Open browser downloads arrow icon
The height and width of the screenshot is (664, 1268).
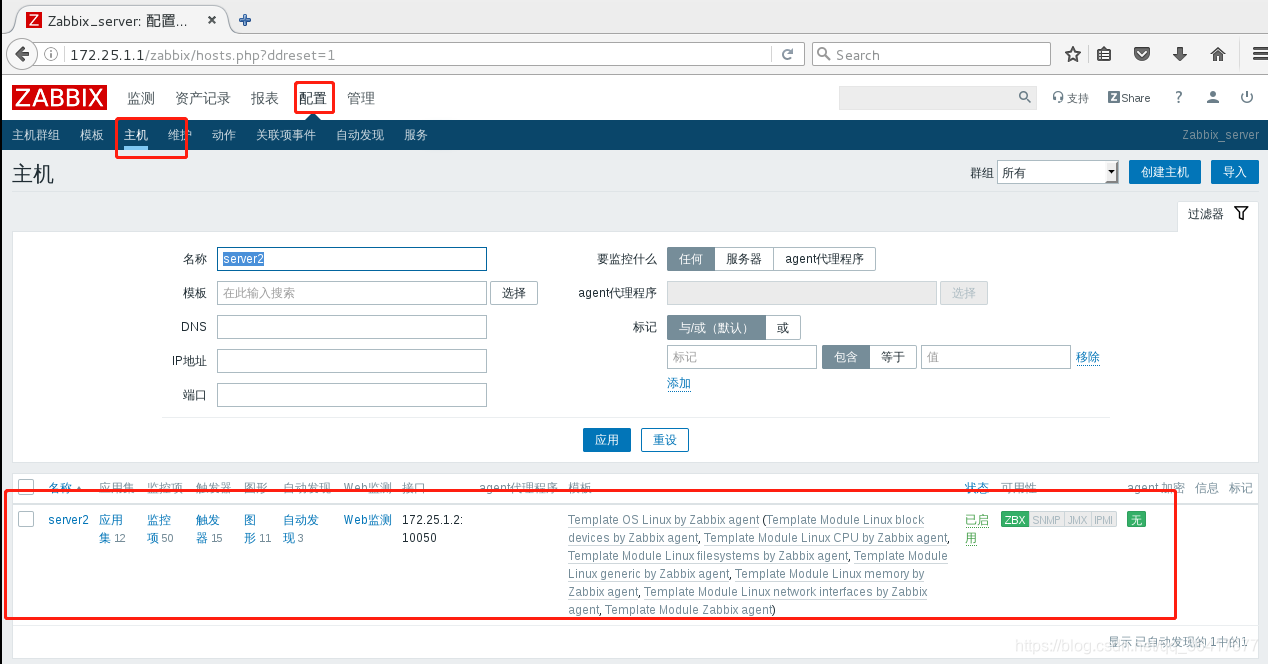click(x=1180, y=54)
